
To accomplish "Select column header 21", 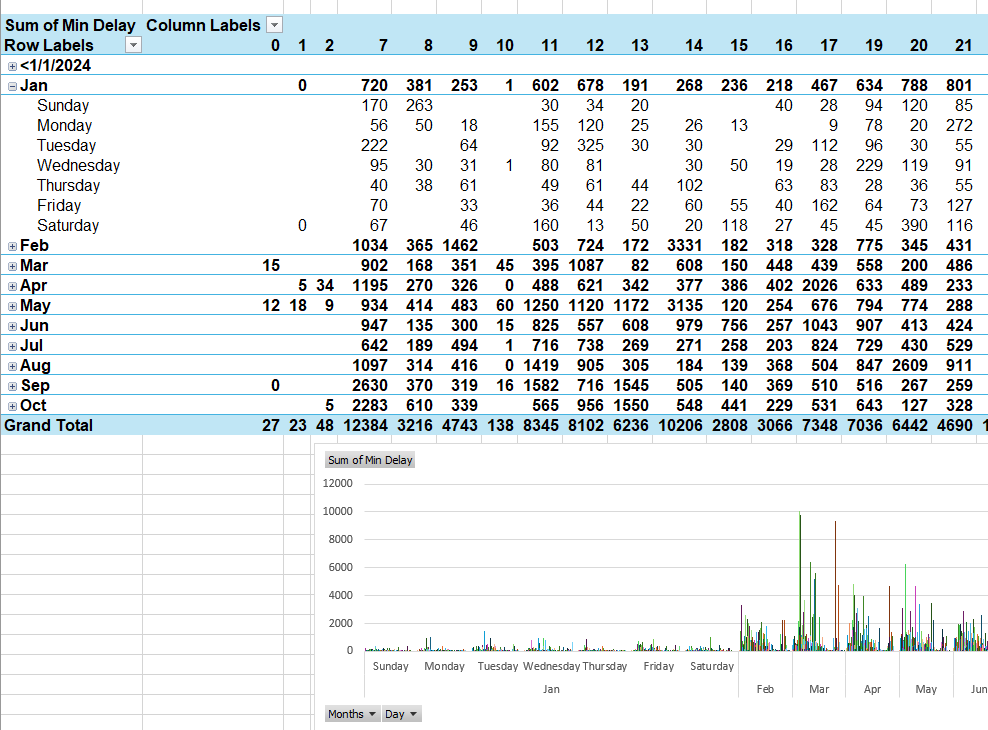I will pos(963,45).
